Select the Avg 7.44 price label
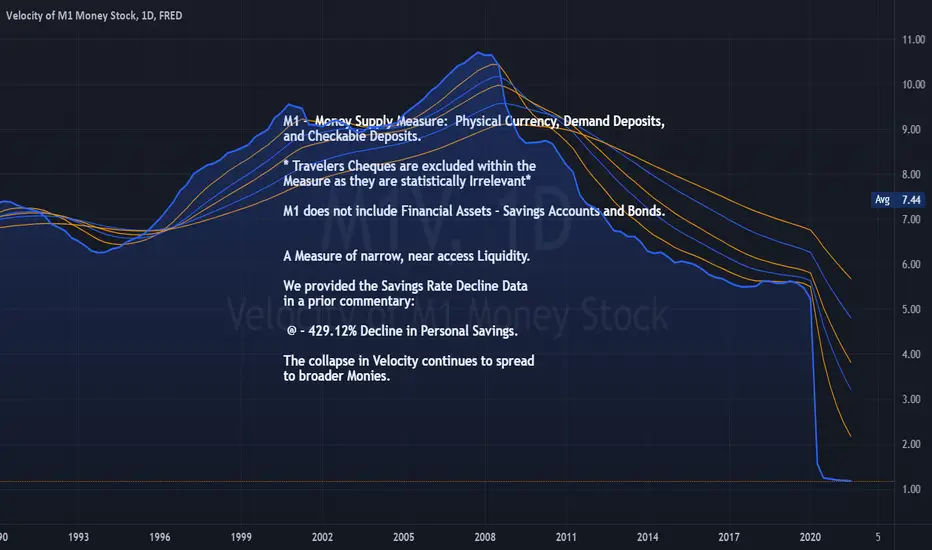This screenshot has height=550, width=932. tap(898, 200)
